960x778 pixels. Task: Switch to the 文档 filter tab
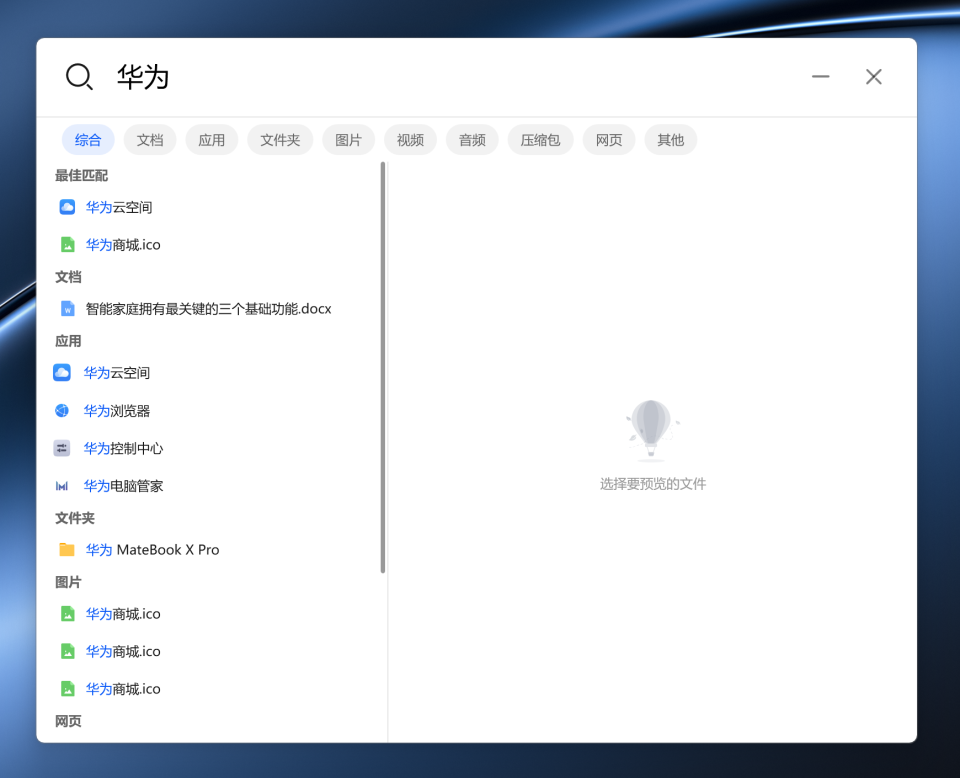(150, 140)
